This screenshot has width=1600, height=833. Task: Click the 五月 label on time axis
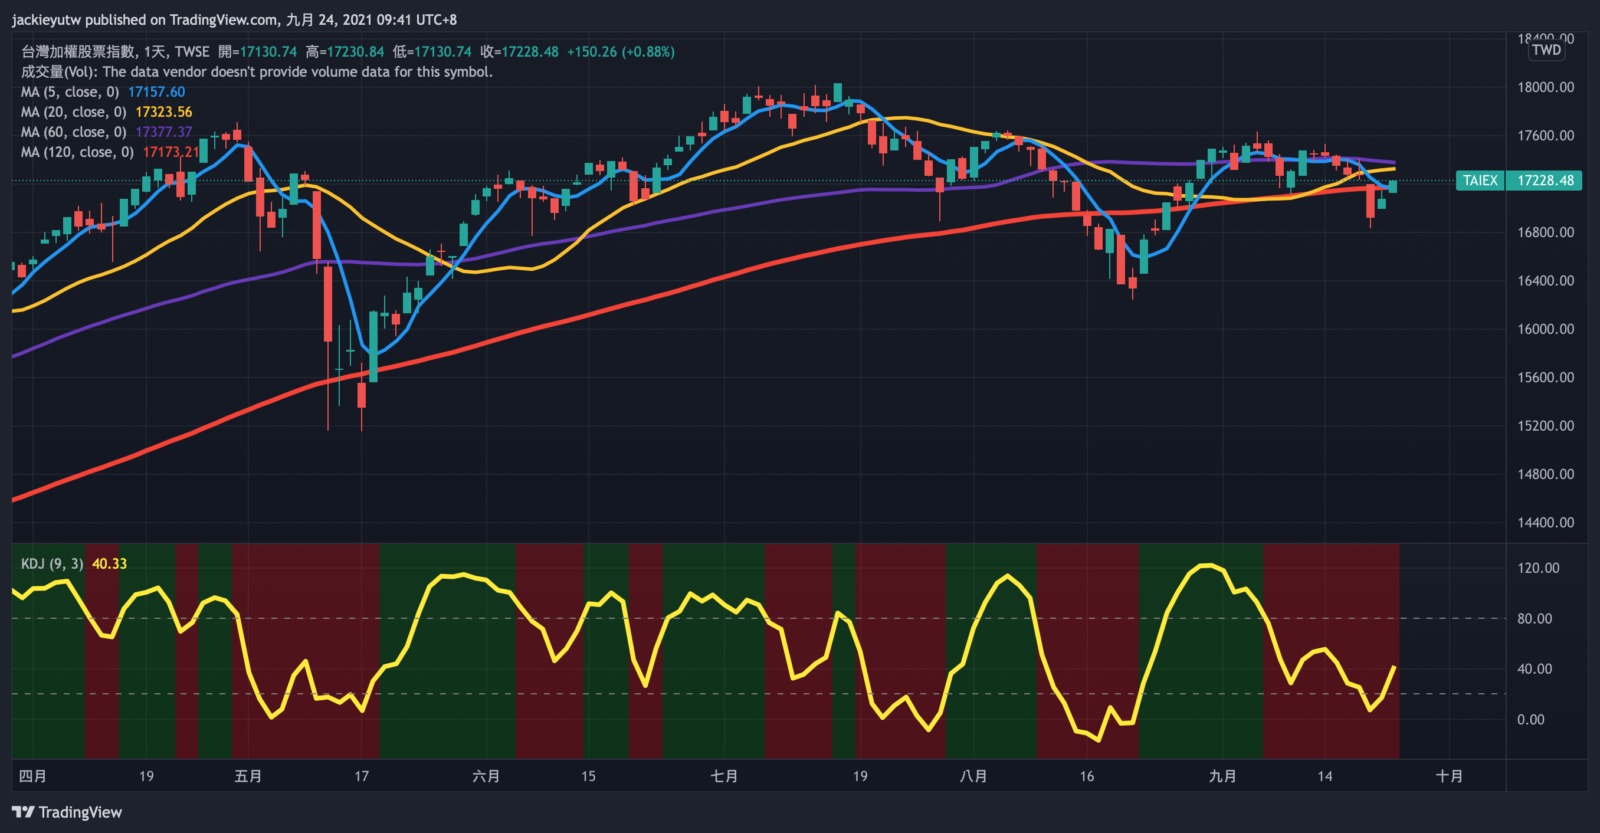tap(248, 776)
